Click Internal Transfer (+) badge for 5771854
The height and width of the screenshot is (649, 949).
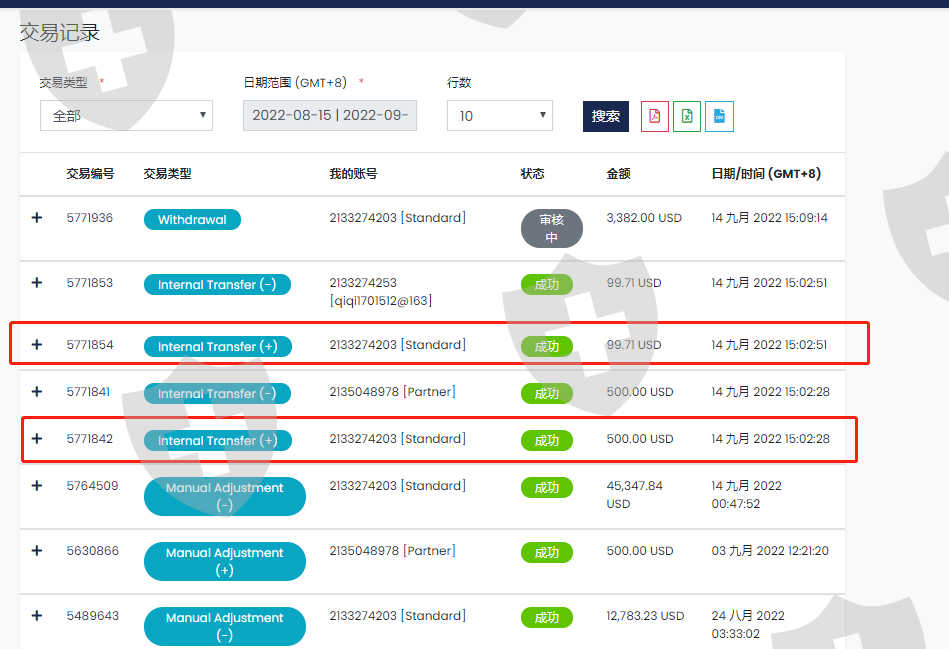pyautogui.click(x=218, y=347)
